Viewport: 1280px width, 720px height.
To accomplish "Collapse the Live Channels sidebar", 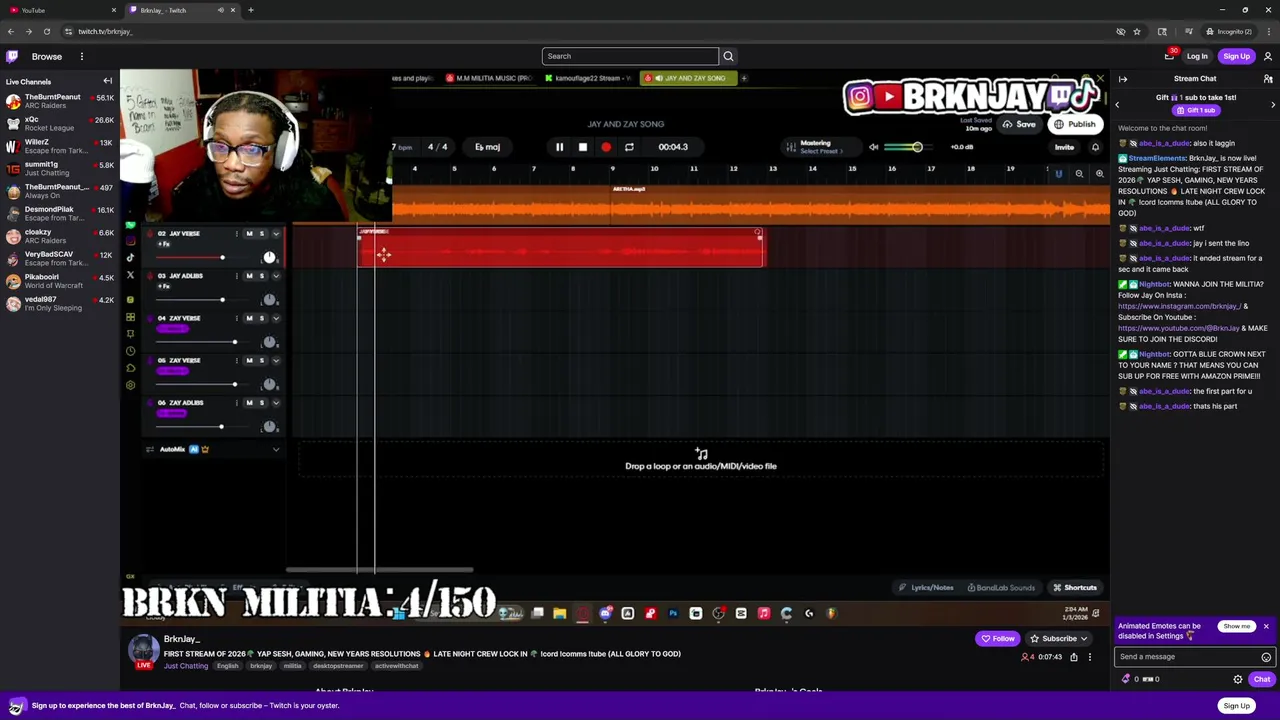I will (x=108, y=81).
